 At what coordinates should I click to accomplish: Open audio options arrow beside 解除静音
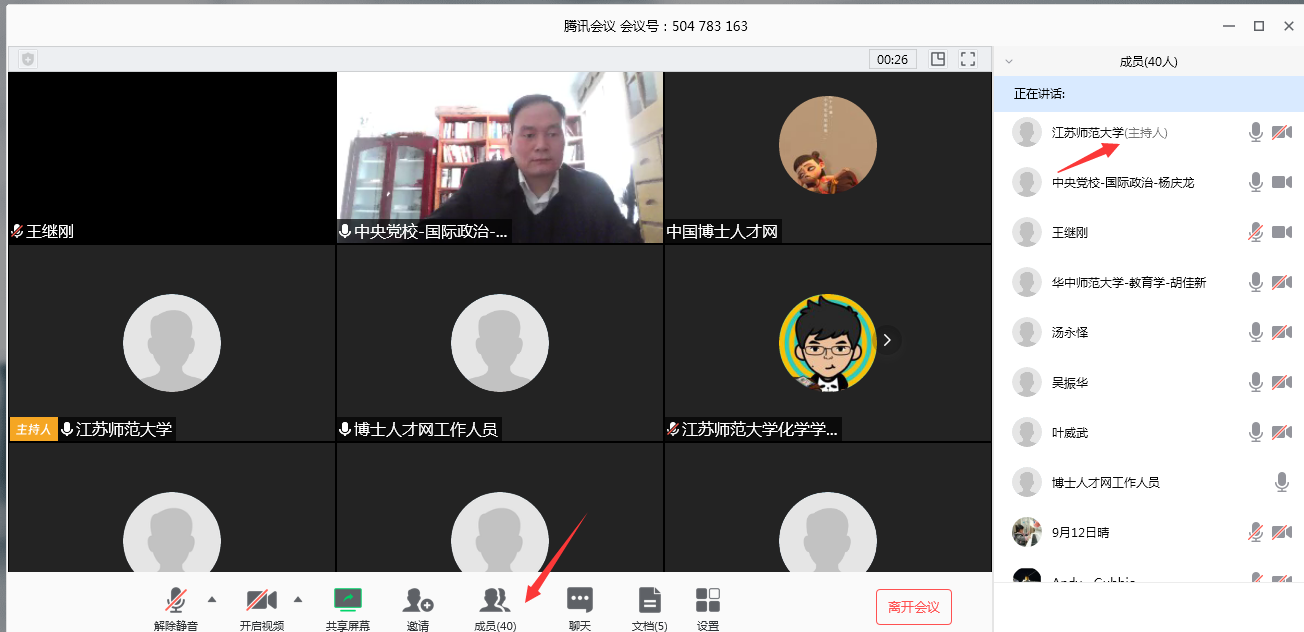point(211,600)
